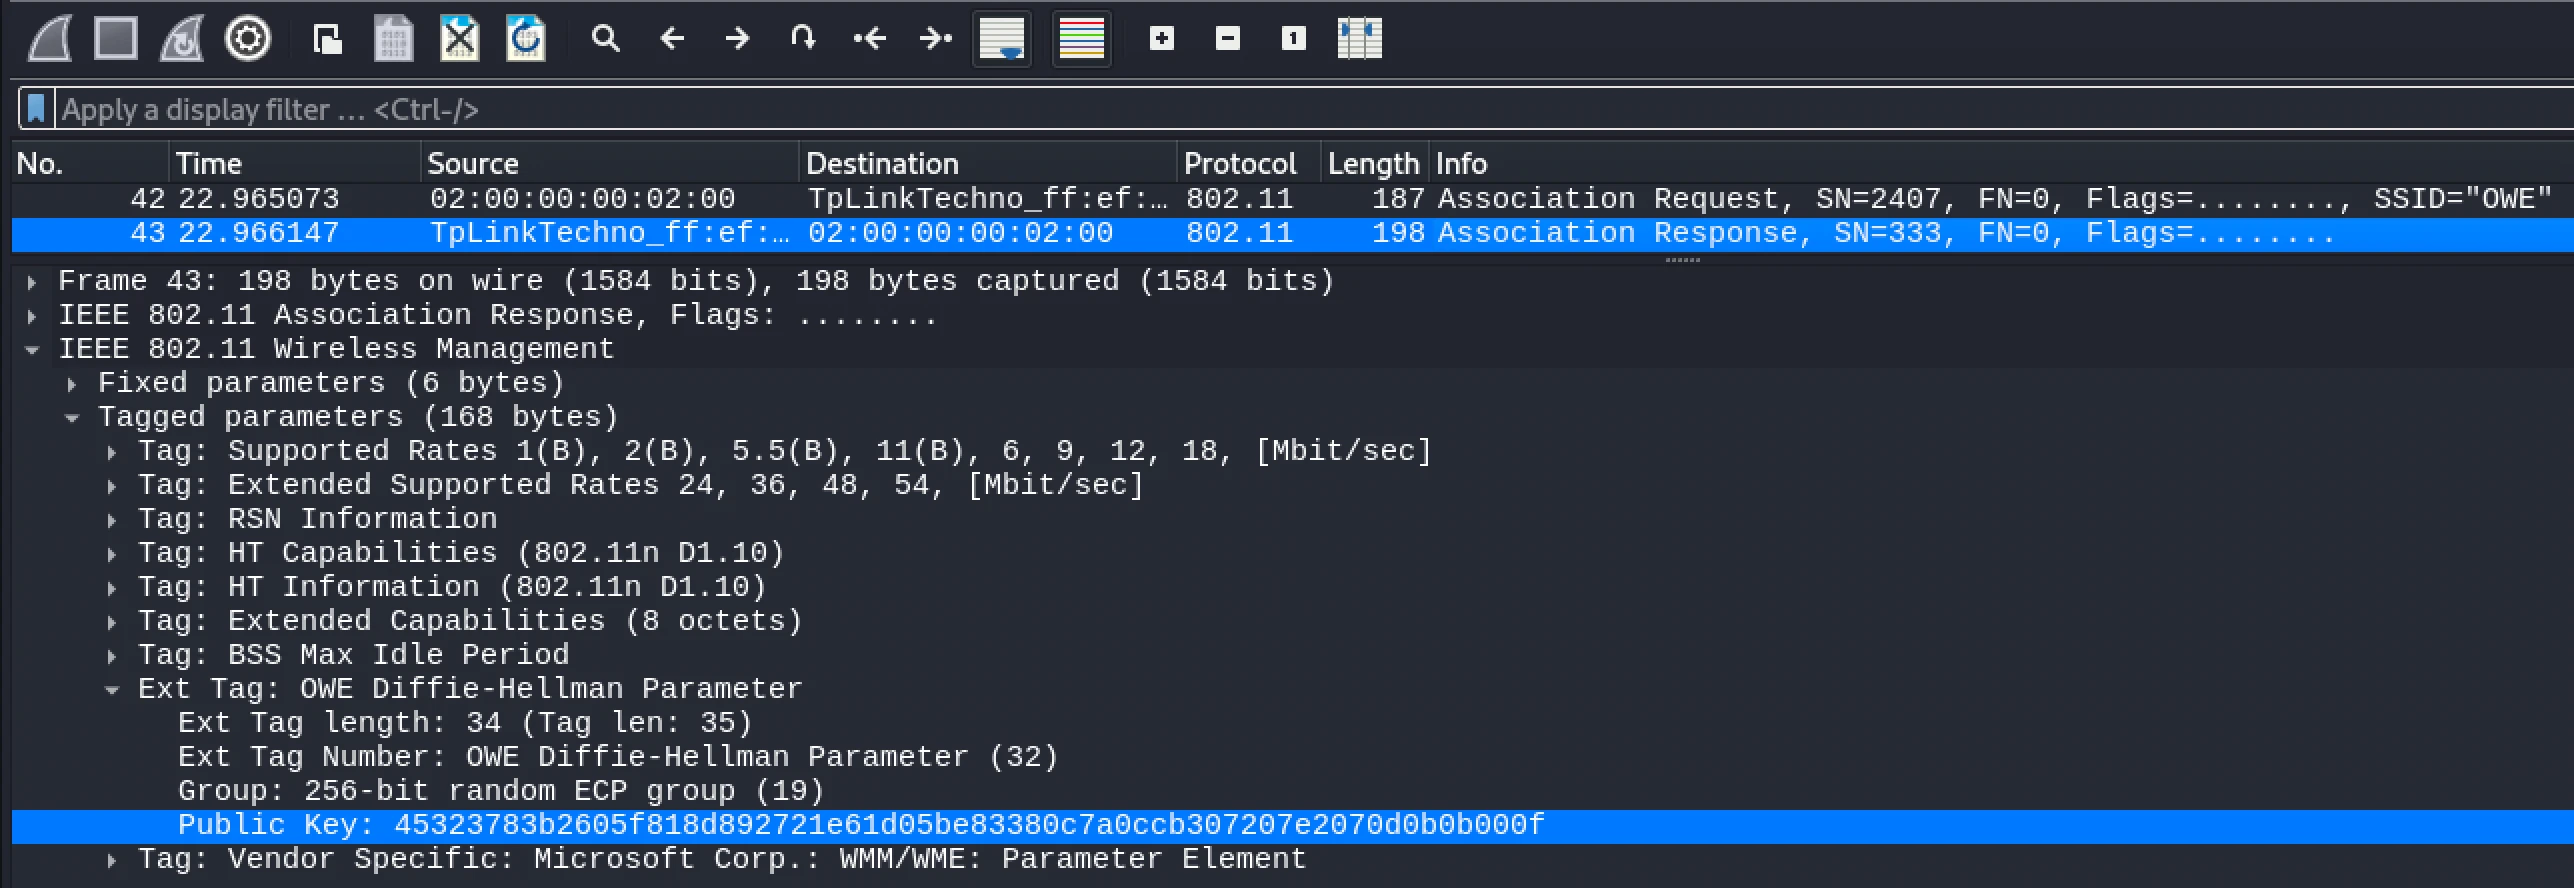Restart the current capture
The width and height of the screenshot is (2574, 888).
click(x=182, y=39)
